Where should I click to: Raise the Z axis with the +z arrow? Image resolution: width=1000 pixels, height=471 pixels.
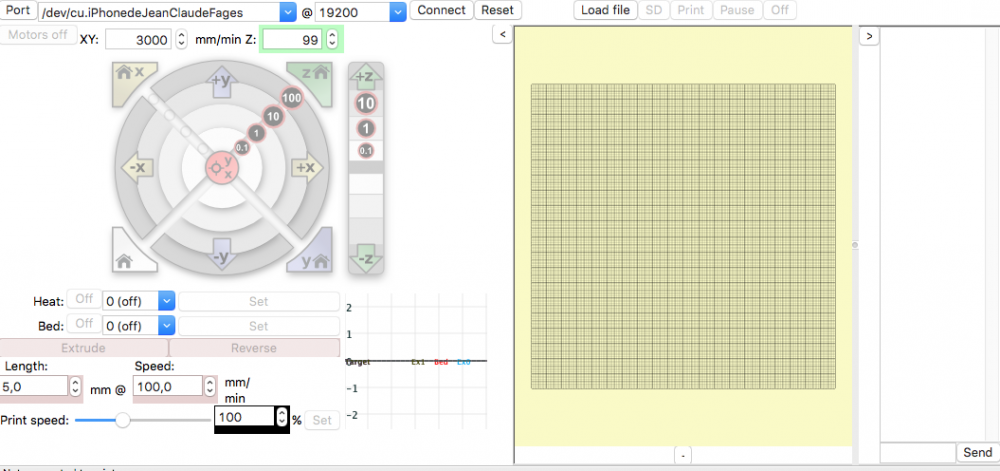coord(365,77)
